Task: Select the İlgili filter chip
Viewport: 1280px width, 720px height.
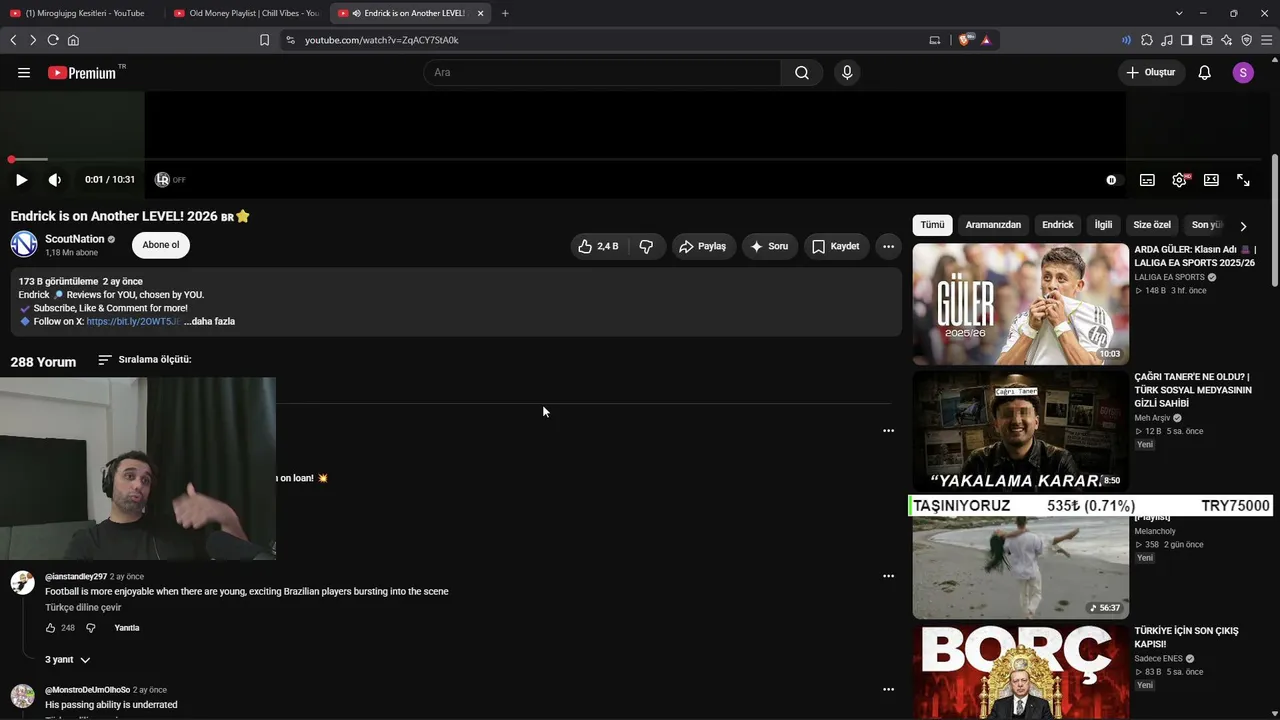Action: pyautogui.click(x=1103, y=225)
